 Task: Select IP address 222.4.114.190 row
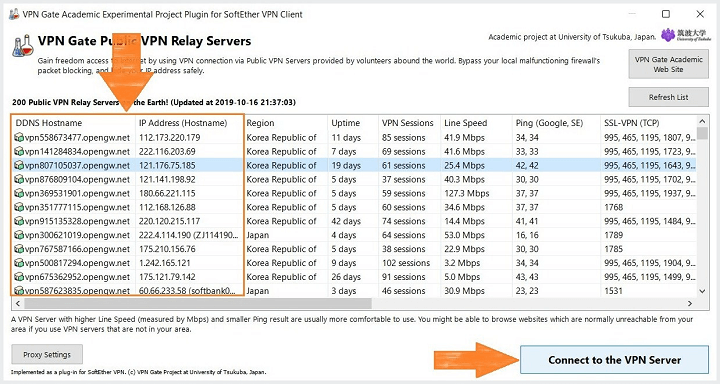pos(189,235)
